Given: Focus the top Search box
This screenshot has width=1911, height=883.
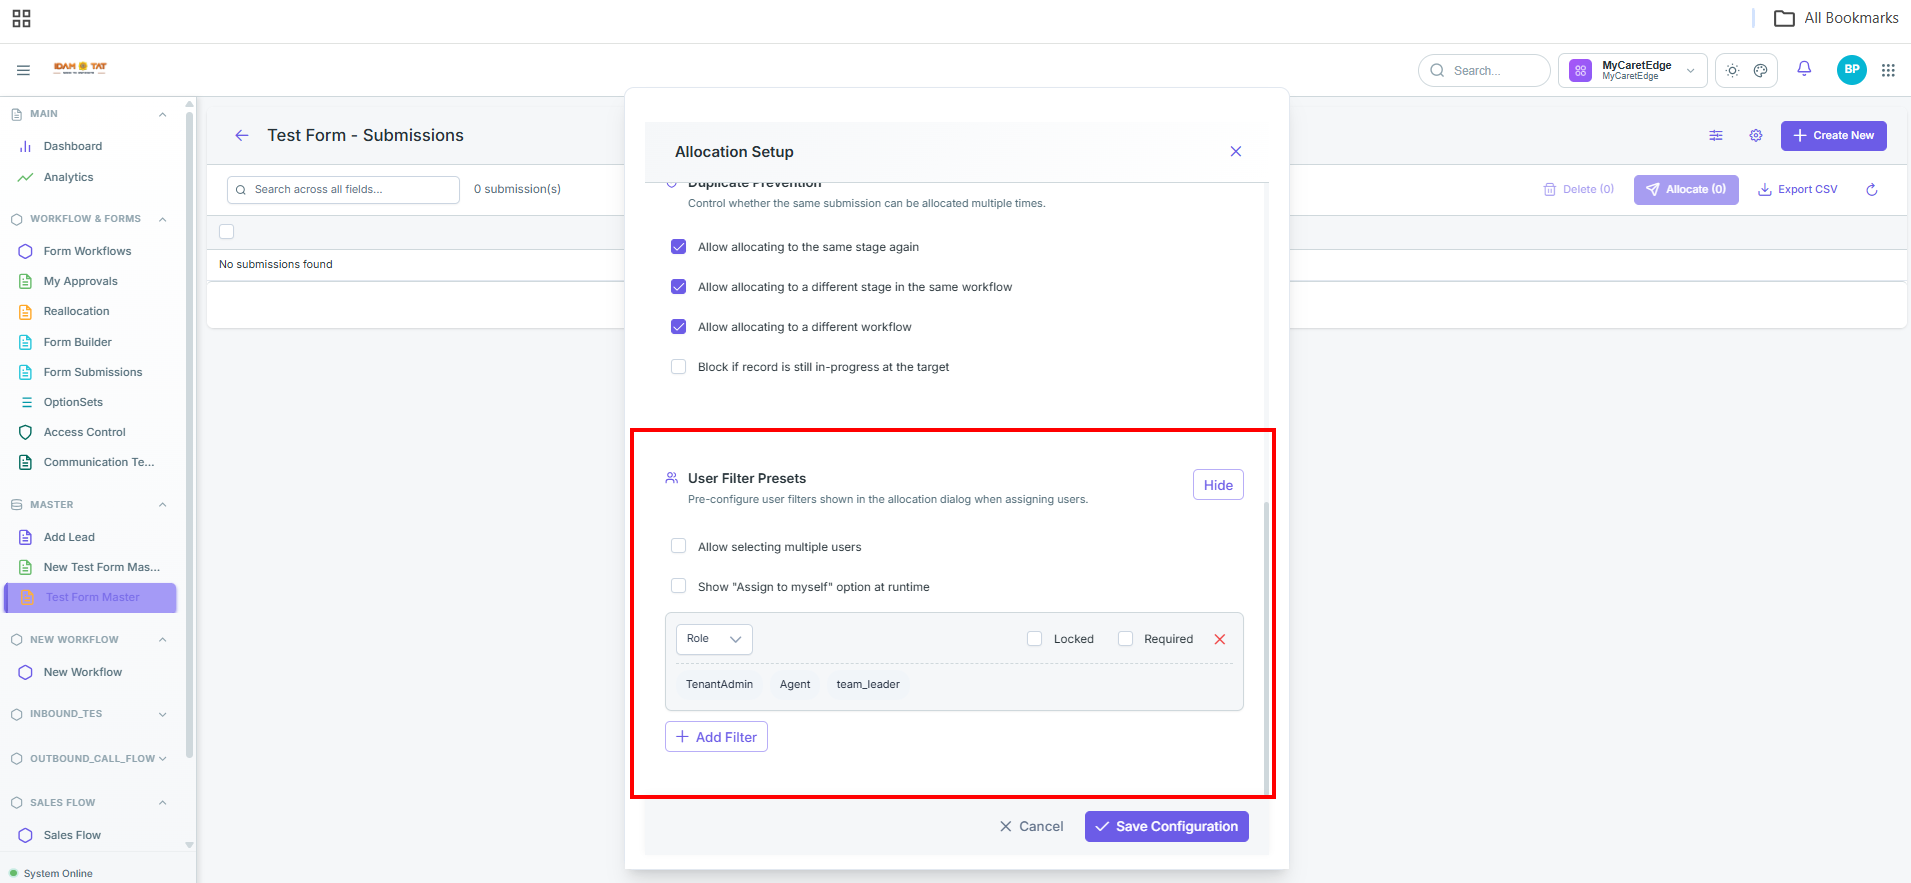Looking at the screenshot, I should (1484, 70).
